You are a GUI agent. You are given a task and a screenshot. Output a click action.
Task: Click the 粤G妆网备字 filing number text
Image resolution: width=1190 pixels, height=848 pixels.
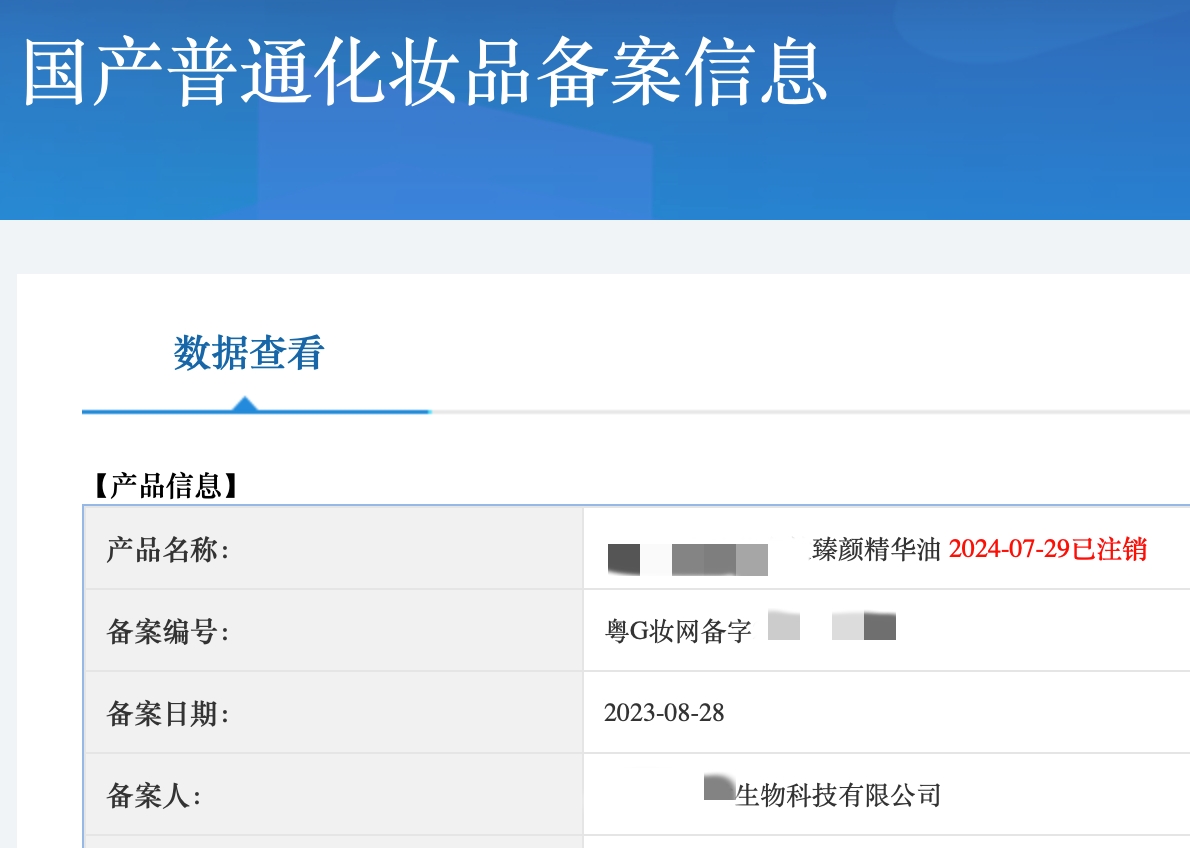coord(678,632)
